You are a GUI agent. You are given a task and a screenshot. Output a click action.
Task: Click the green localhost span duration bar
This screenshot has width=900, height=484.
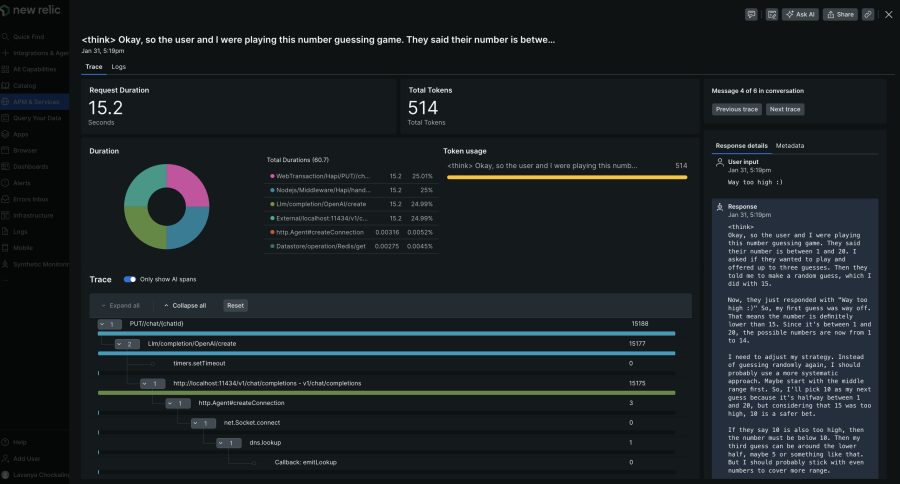(386, 393)
